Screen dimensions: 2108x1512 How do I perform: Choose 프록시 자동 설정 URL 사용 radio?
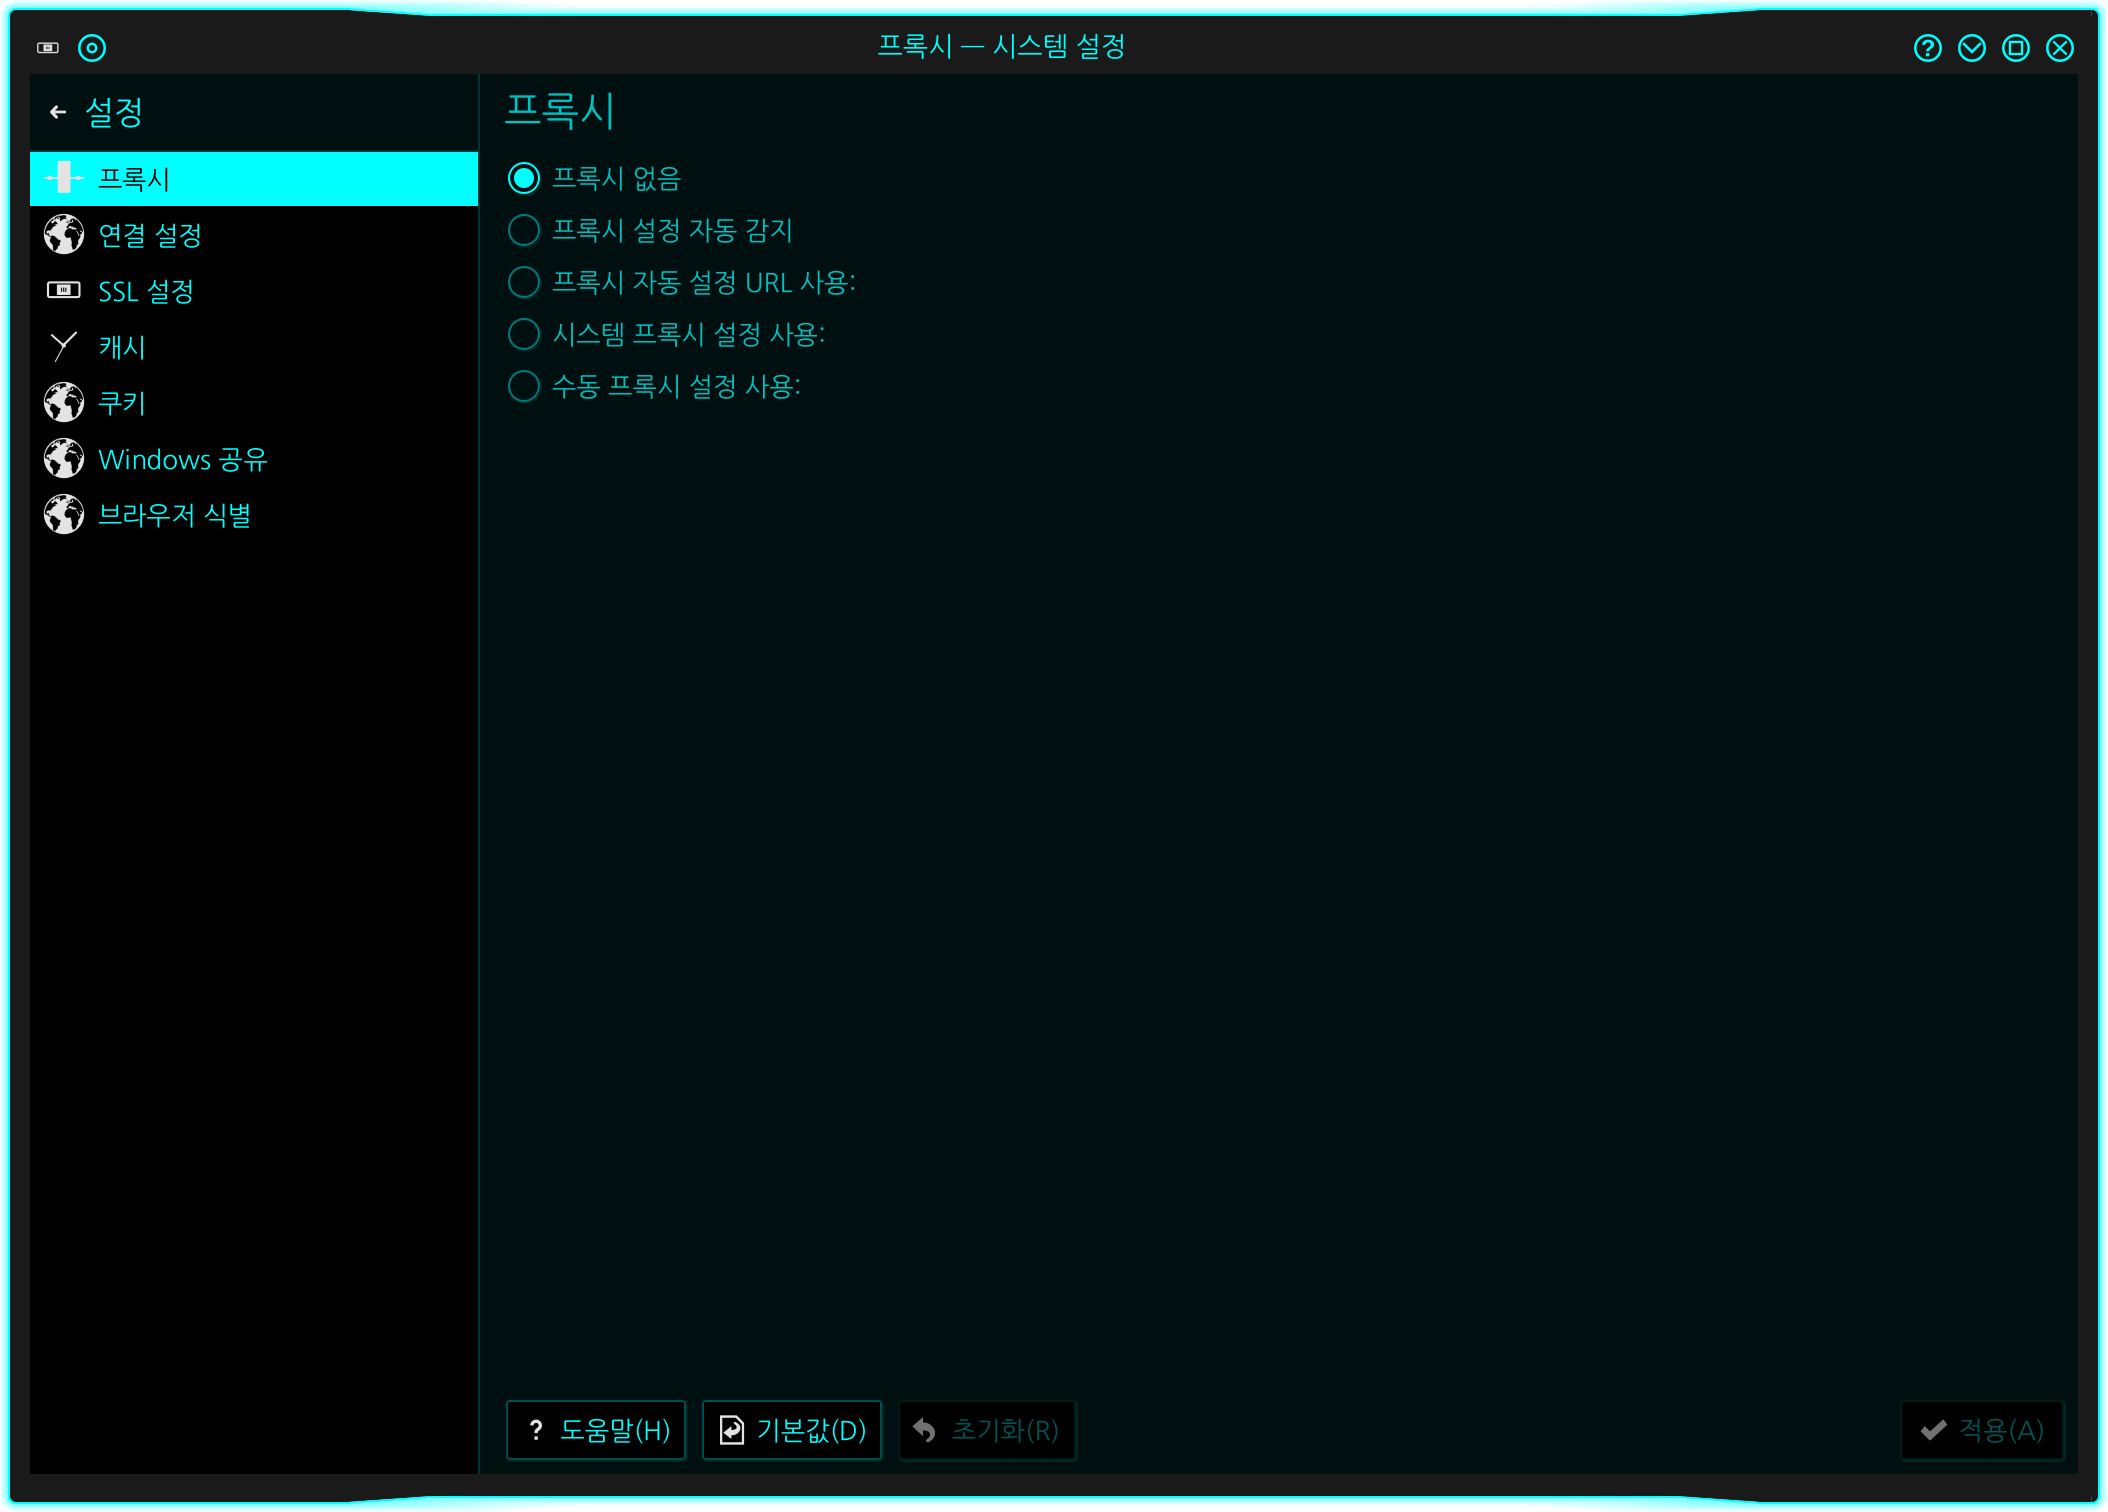pyautogui.click(x=524, y=282)
